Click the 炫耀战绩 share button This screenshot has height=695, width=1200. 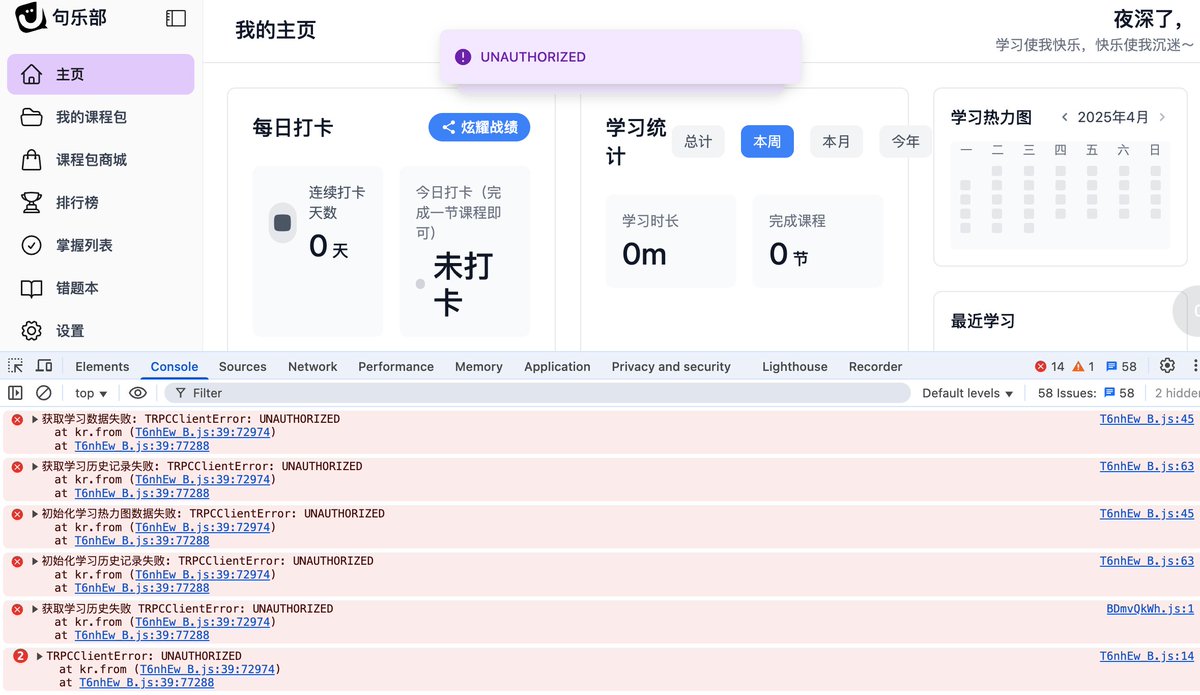tap(479, 127)
